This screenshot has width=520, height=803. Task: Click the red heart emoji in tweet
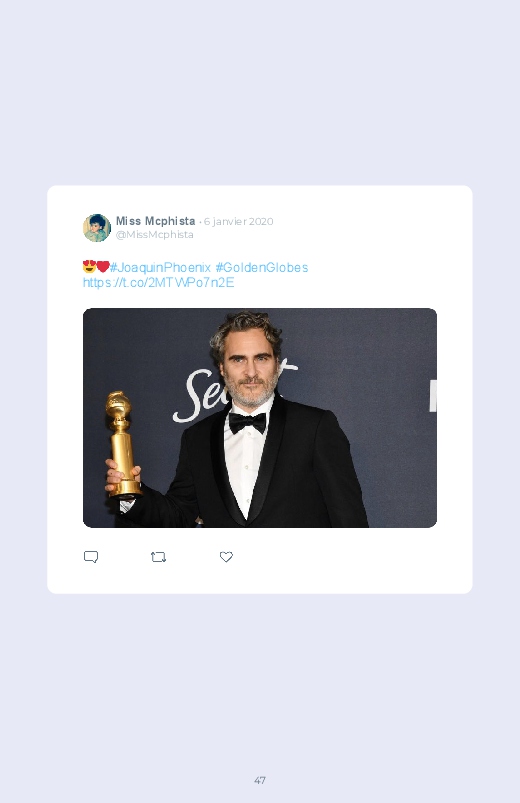103,267
